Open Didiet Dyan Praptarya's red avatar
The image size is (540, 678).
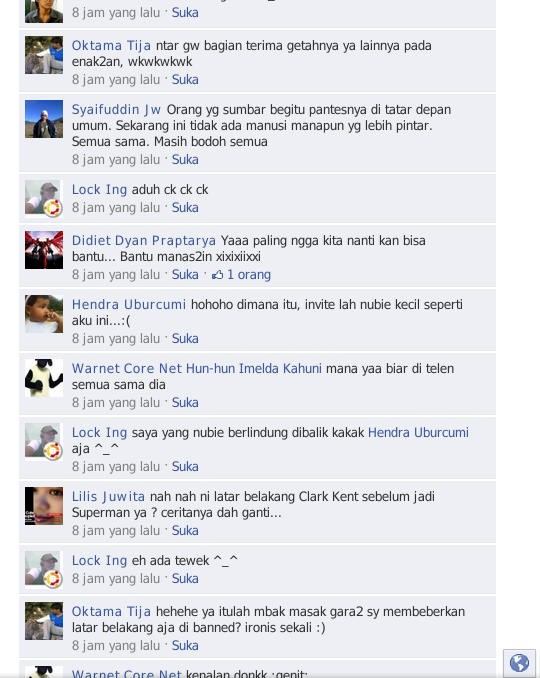44,250
